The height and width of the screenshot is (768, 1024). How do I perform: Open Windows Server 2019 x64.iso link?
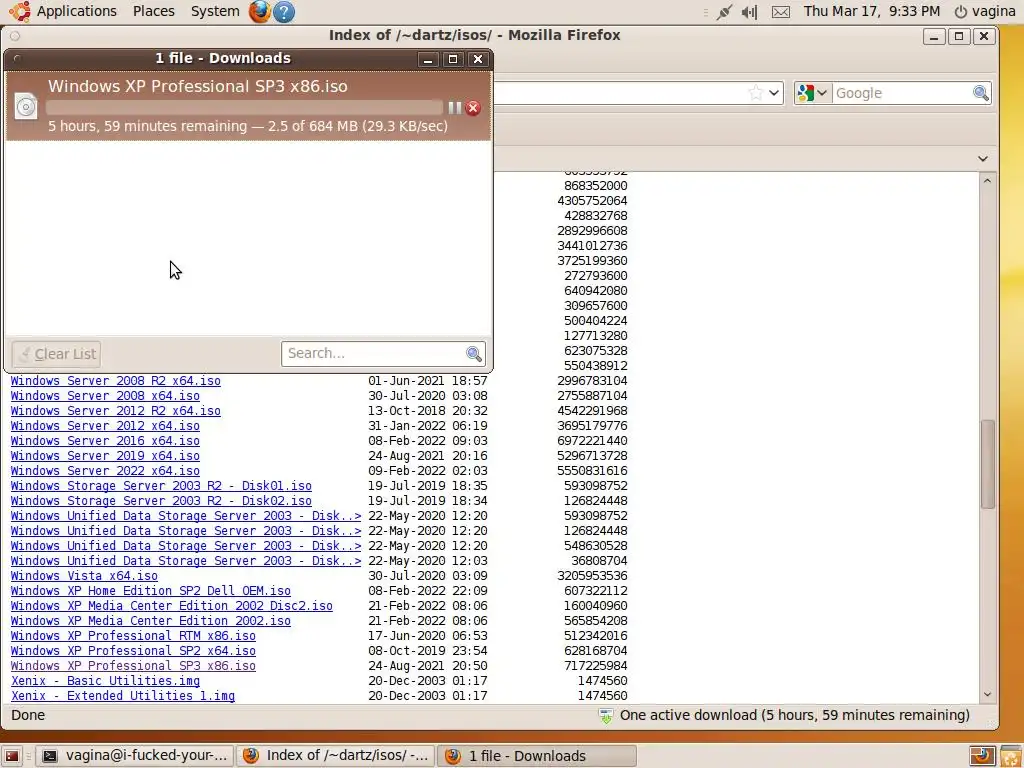pos(105,456)
